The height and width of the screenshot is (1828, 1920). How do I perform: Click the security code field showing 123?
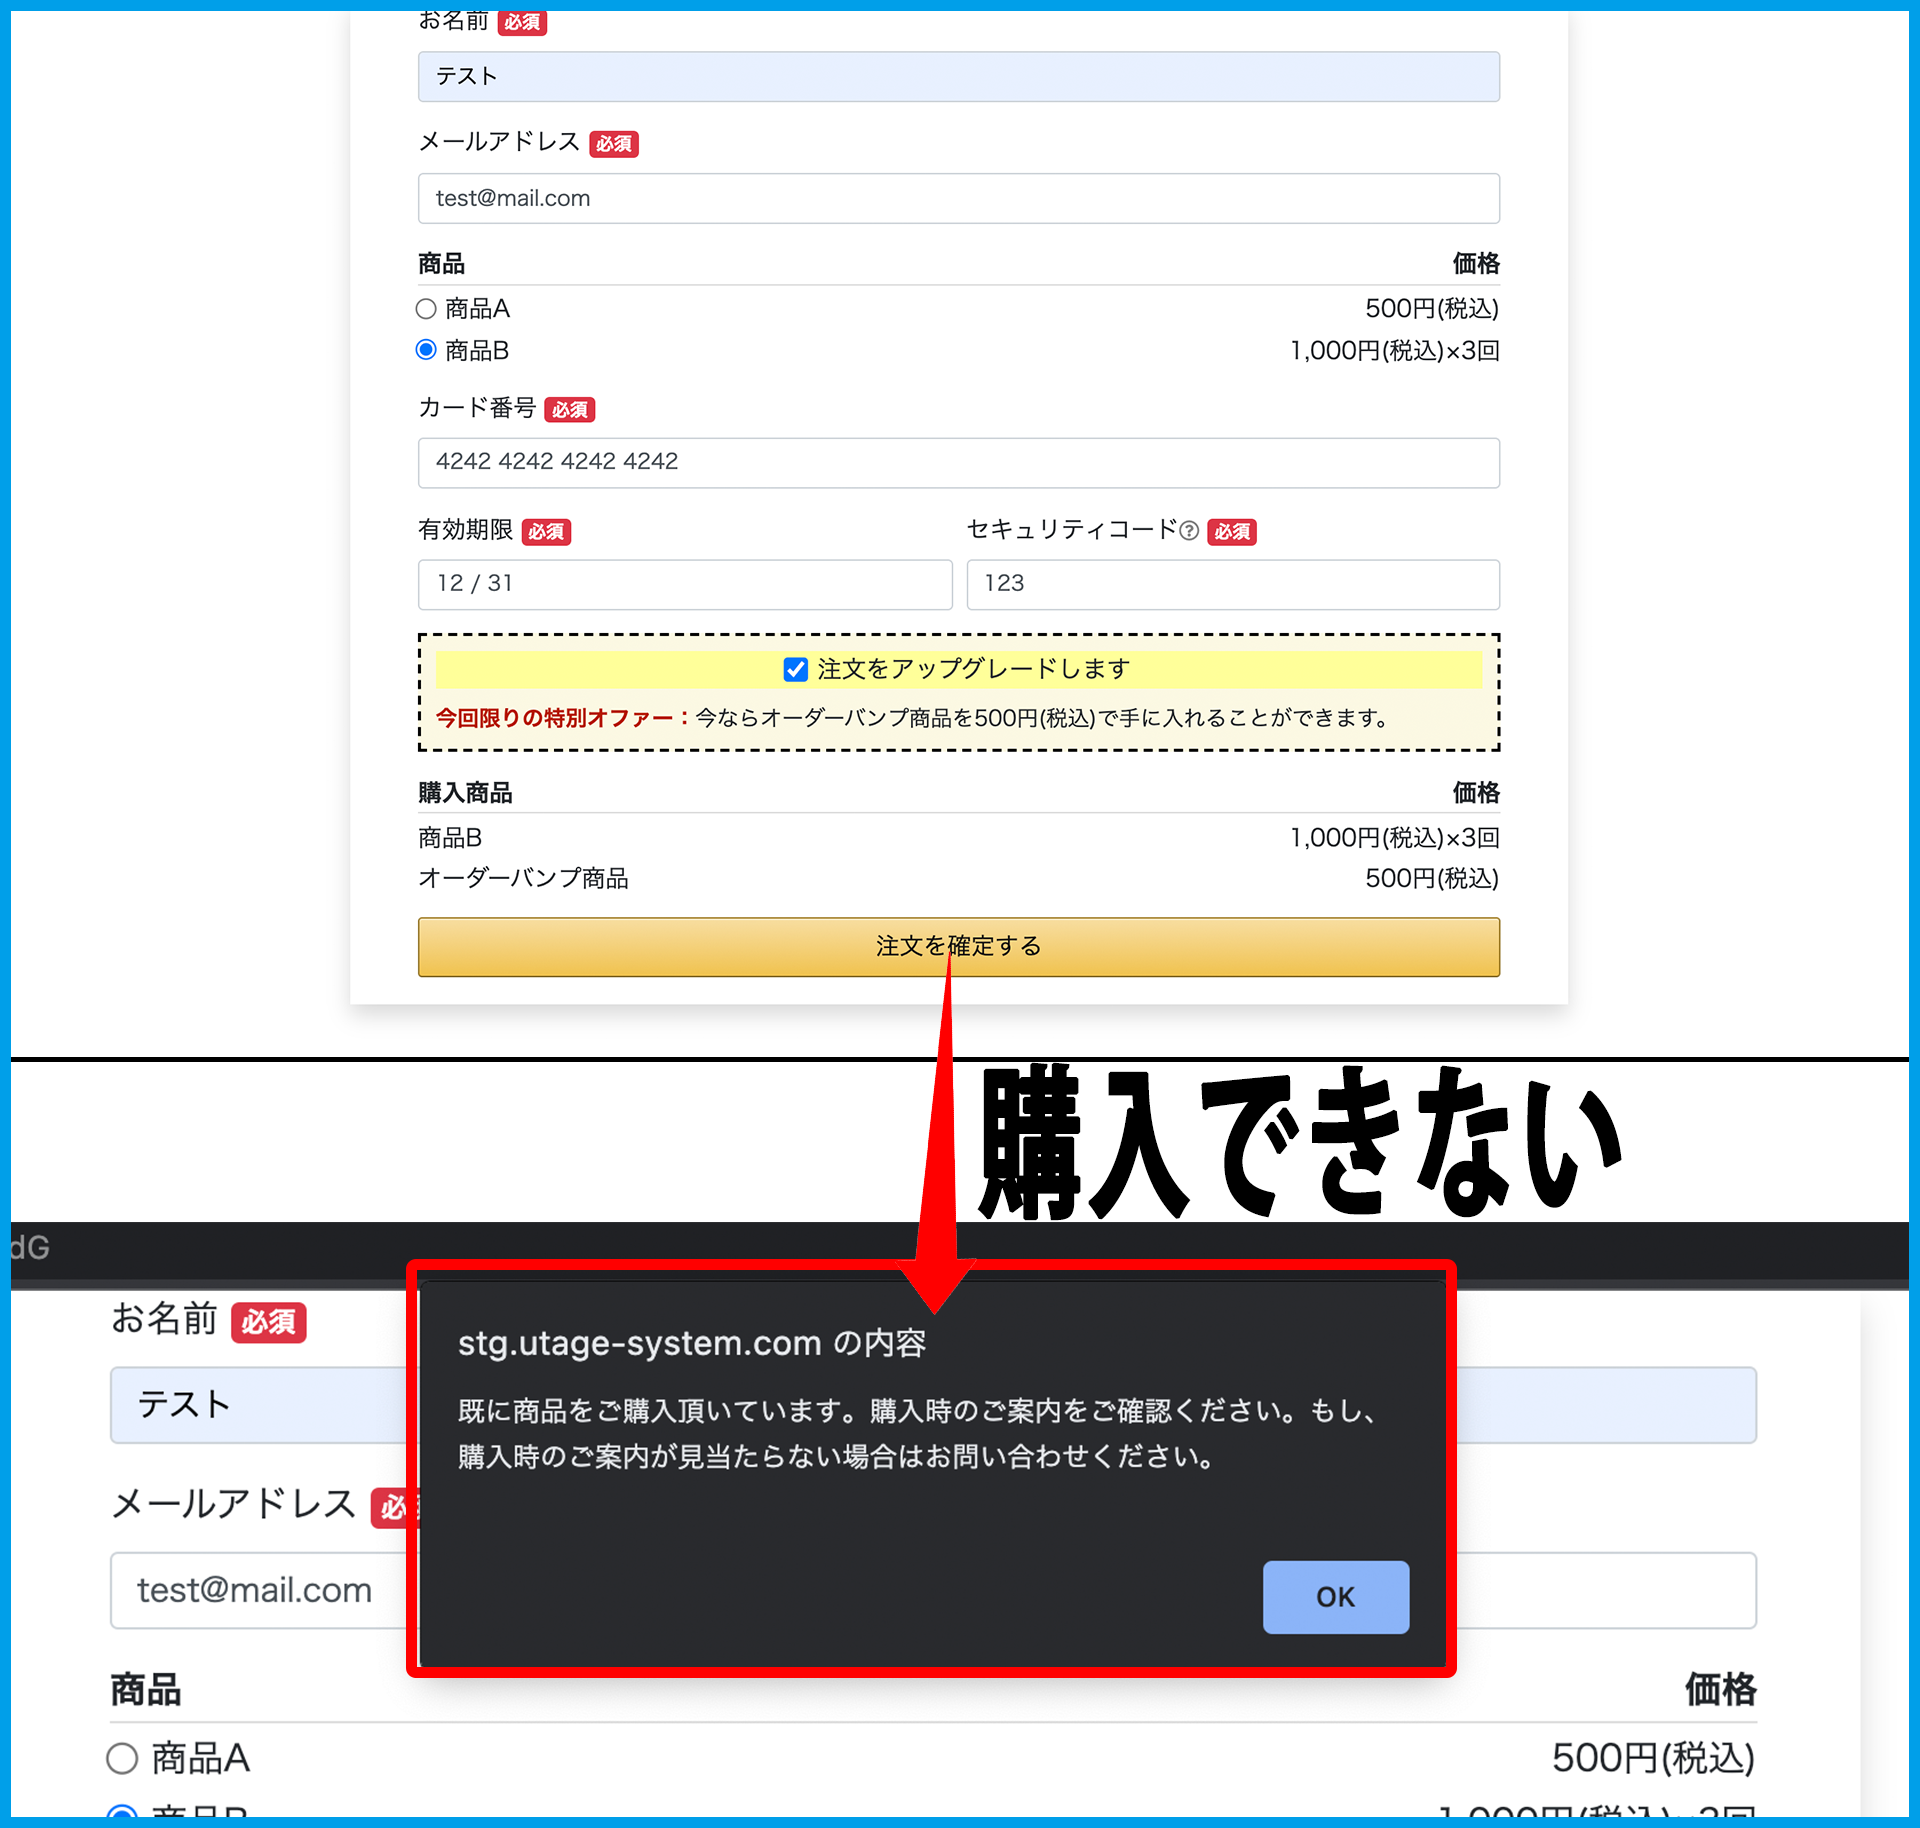1232,584
